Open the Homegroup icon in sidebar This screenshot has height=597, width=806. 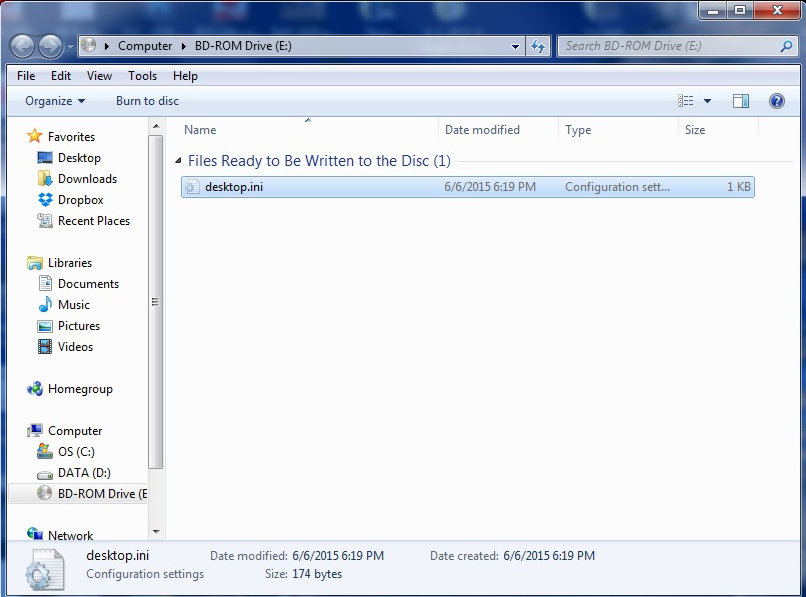tap(36, 389)
